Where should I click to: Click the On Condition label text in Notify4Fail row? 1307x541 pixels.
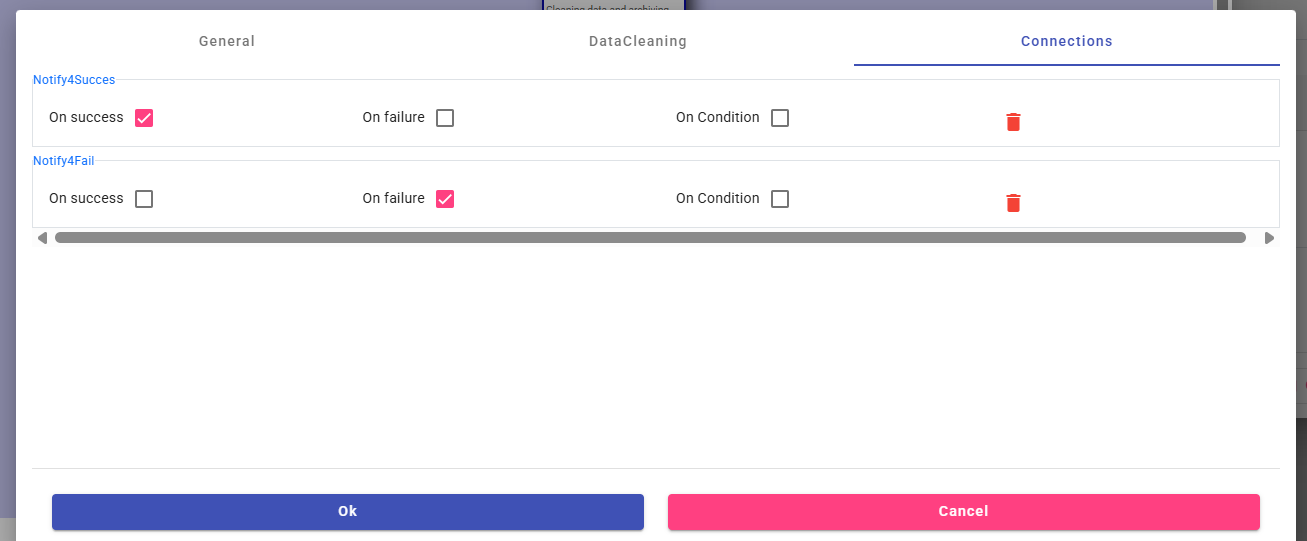coord(717,199)
